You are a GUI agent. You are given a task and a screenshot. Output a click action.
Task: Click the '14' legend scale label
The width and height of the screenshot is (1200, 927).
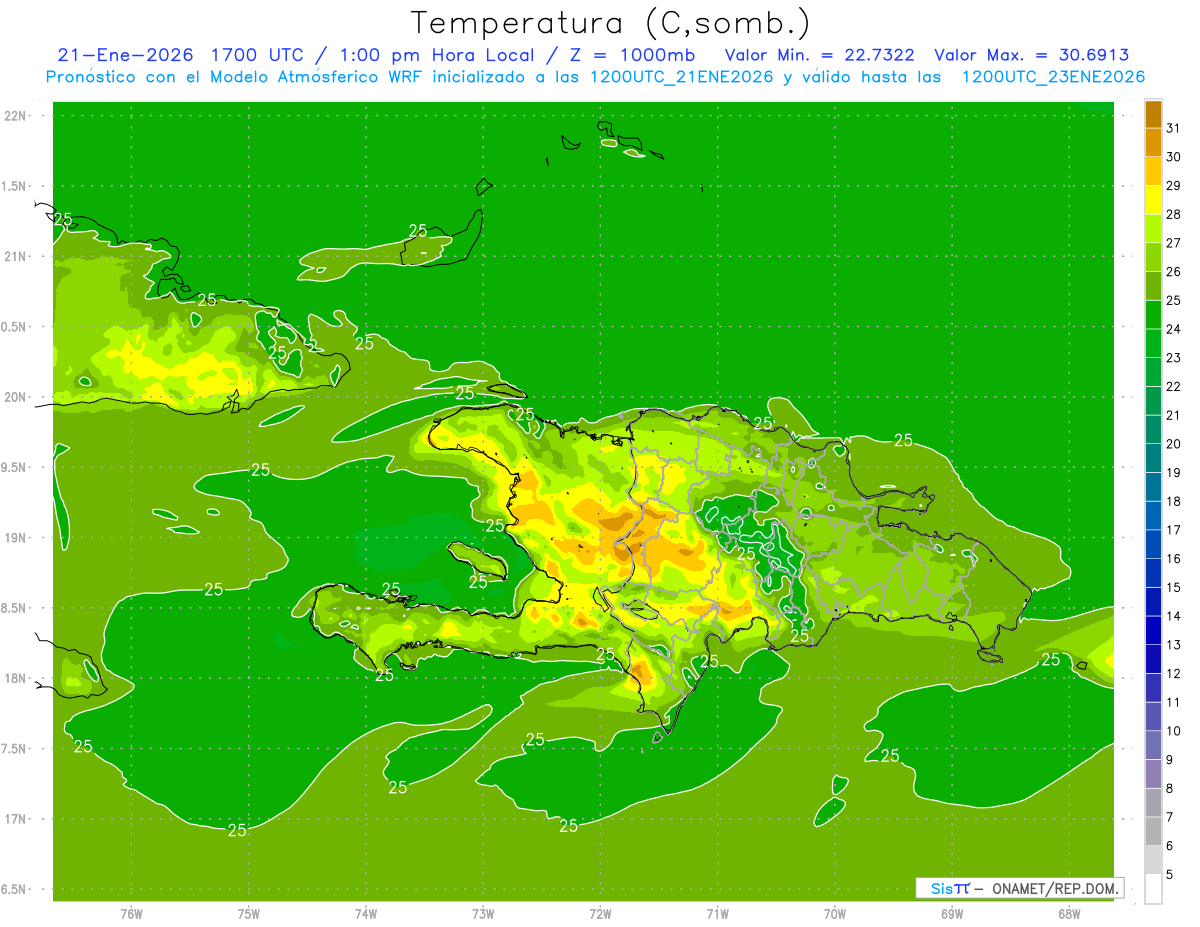pyautogui.click(x=1173, y=616)
